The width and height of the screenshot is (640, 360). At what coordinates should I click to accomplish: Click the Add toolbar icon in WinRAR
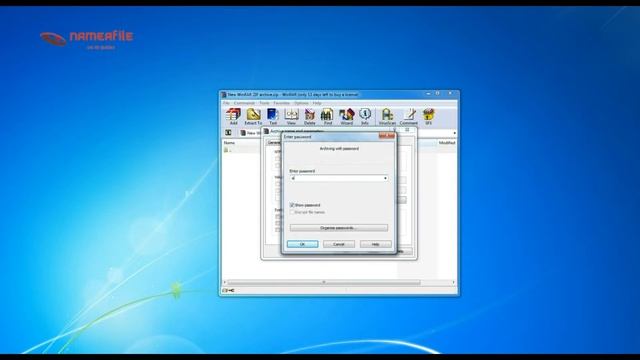point(233,117)
